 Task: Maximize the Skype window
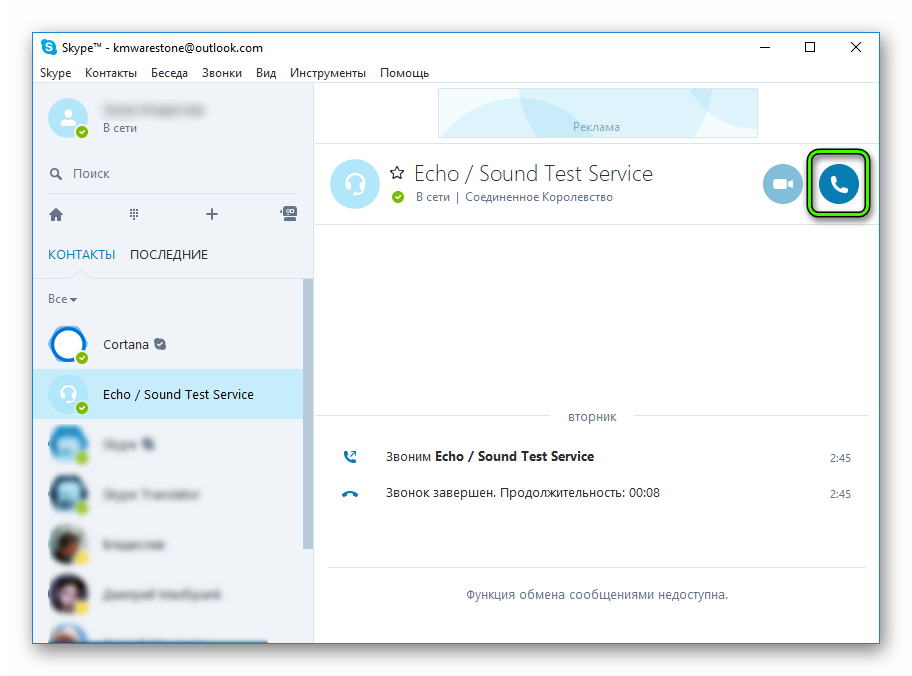(x=810, y=47)
